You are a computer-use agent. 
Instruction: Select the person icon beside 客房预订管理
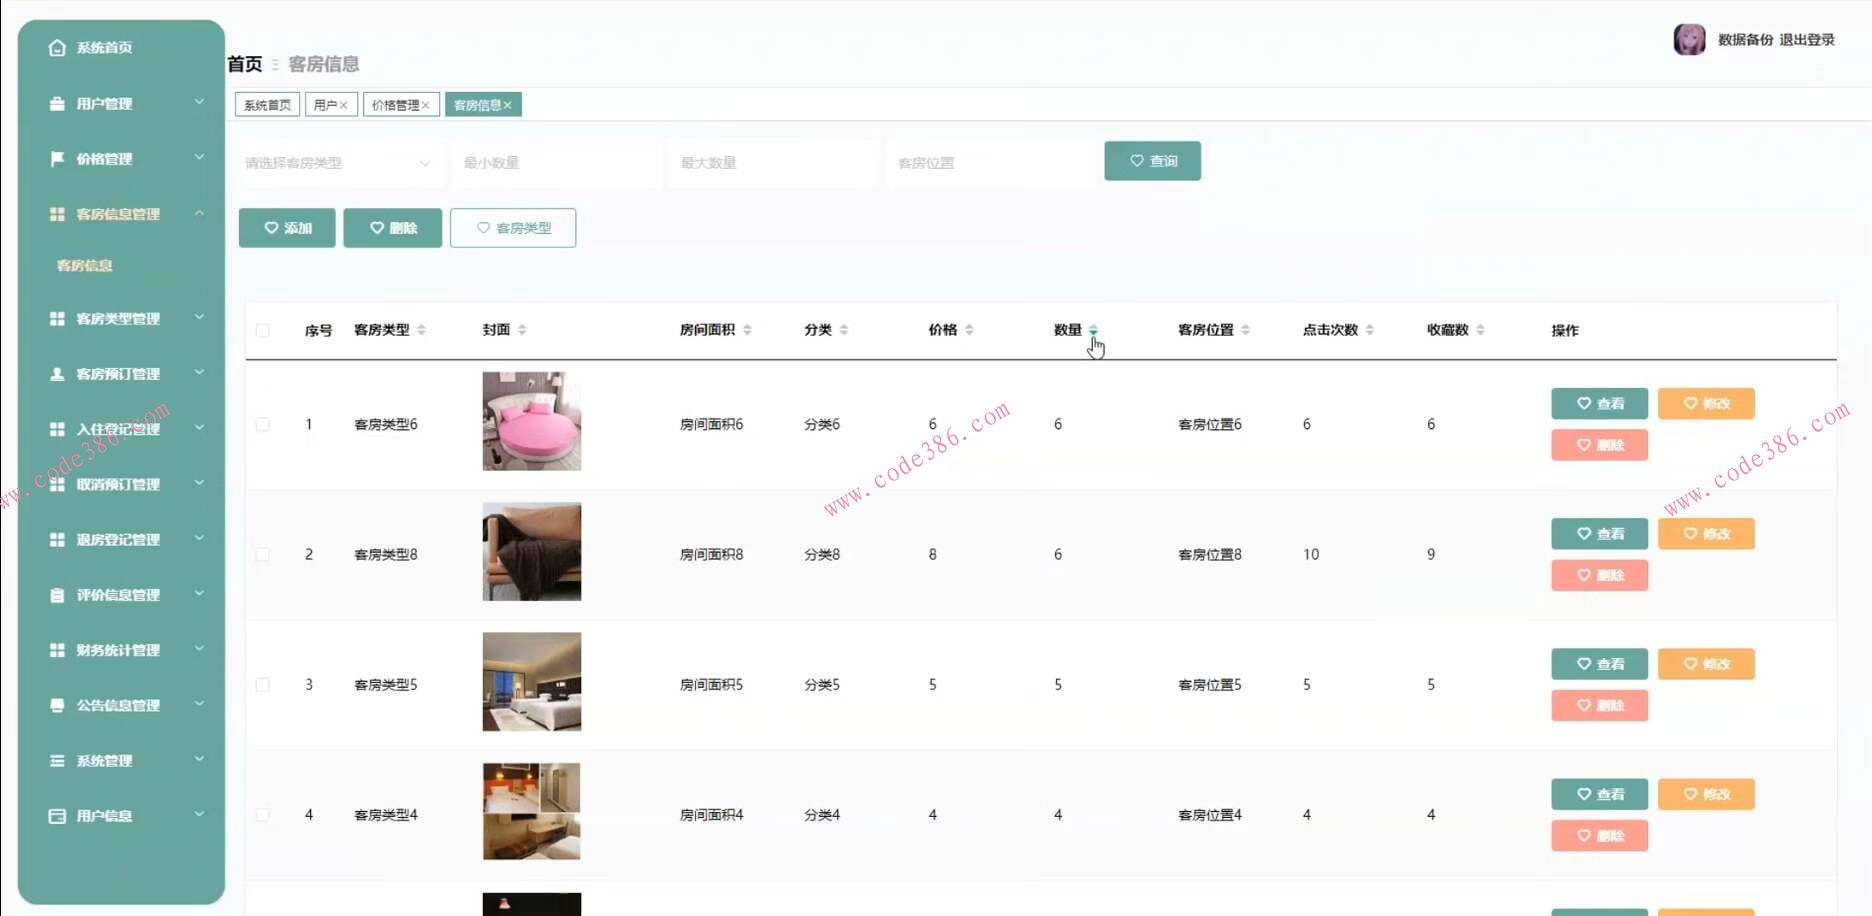coord(57,373)
